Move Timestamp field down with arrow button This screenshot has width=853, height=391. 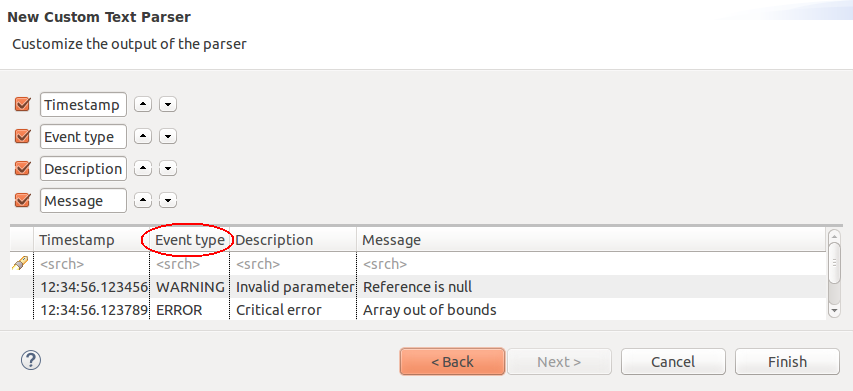168,104
